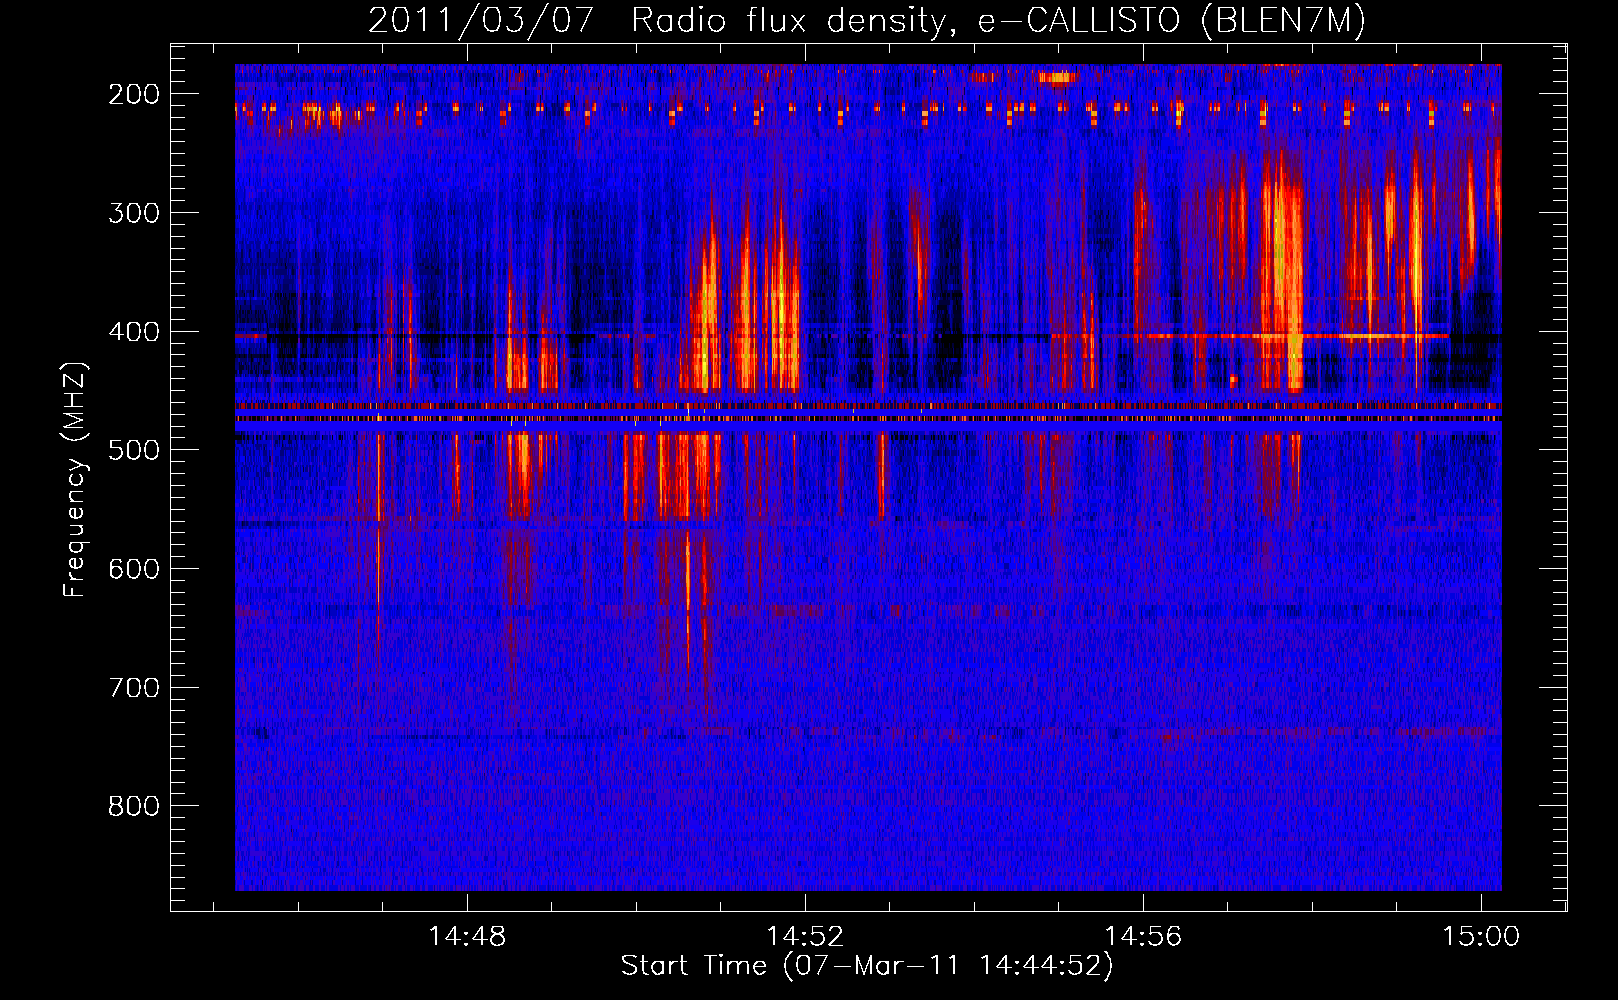1618x1000 pixels.
Task: Click the 15:00 time tick label
Action: (1481, 937)
